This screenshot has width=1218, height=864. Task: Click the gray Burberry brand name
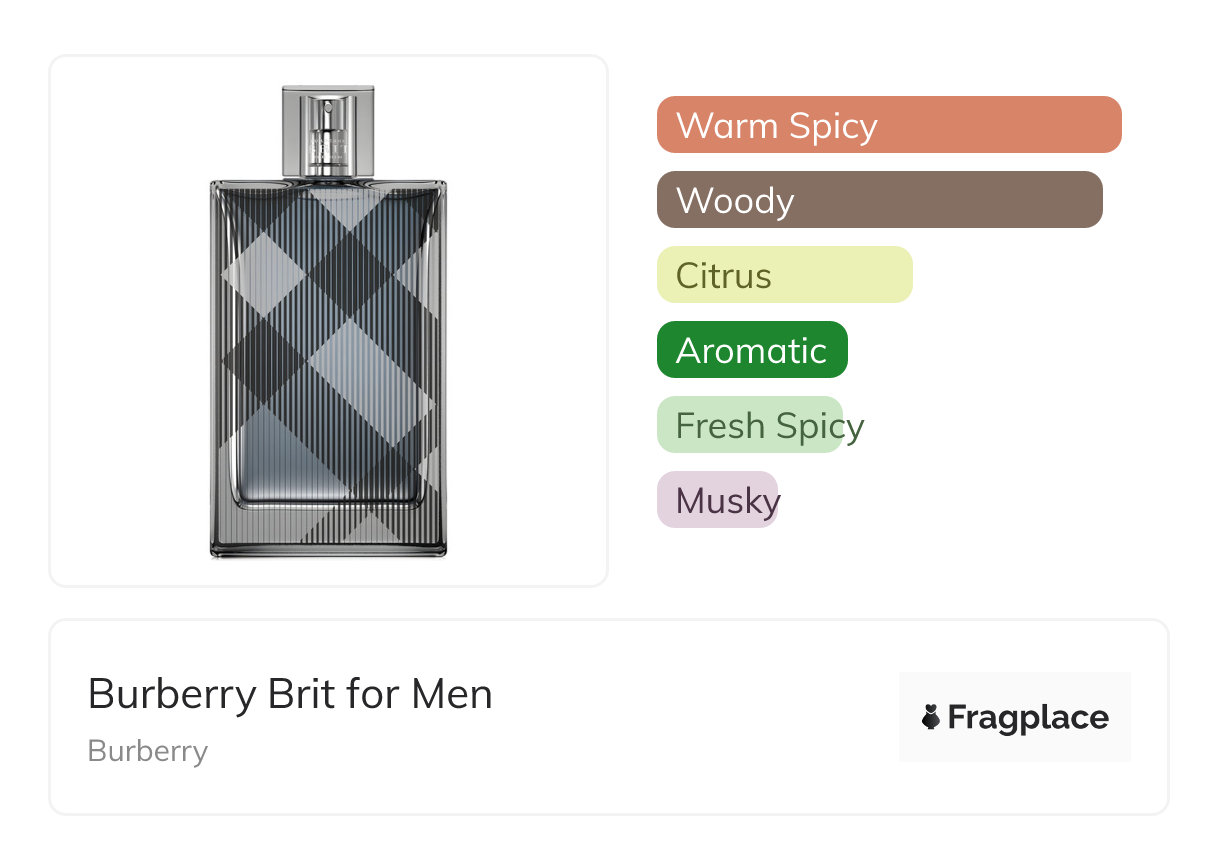[148, 751]
